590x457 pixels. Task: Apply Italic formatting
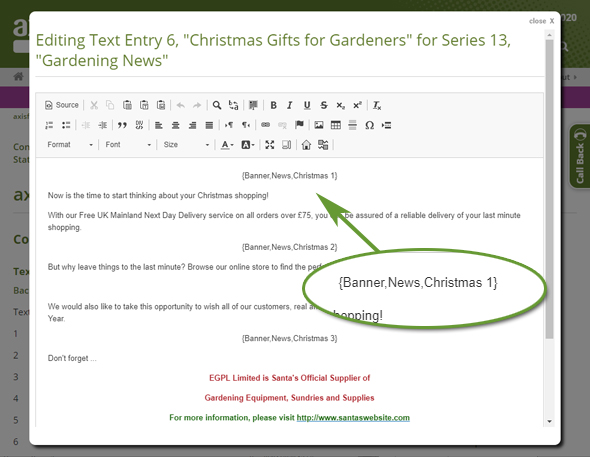(289, 105)
